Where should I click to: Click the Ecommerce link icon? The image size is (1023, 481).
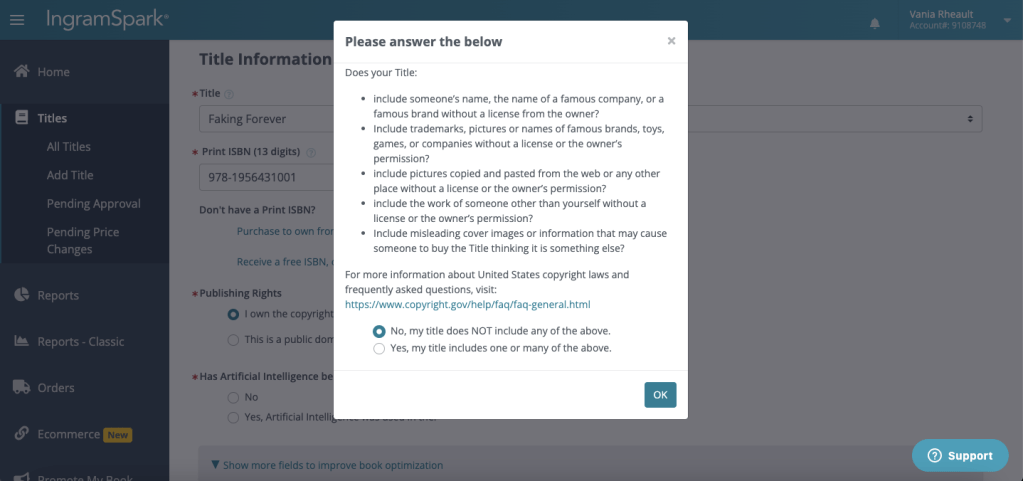(21, 434)
